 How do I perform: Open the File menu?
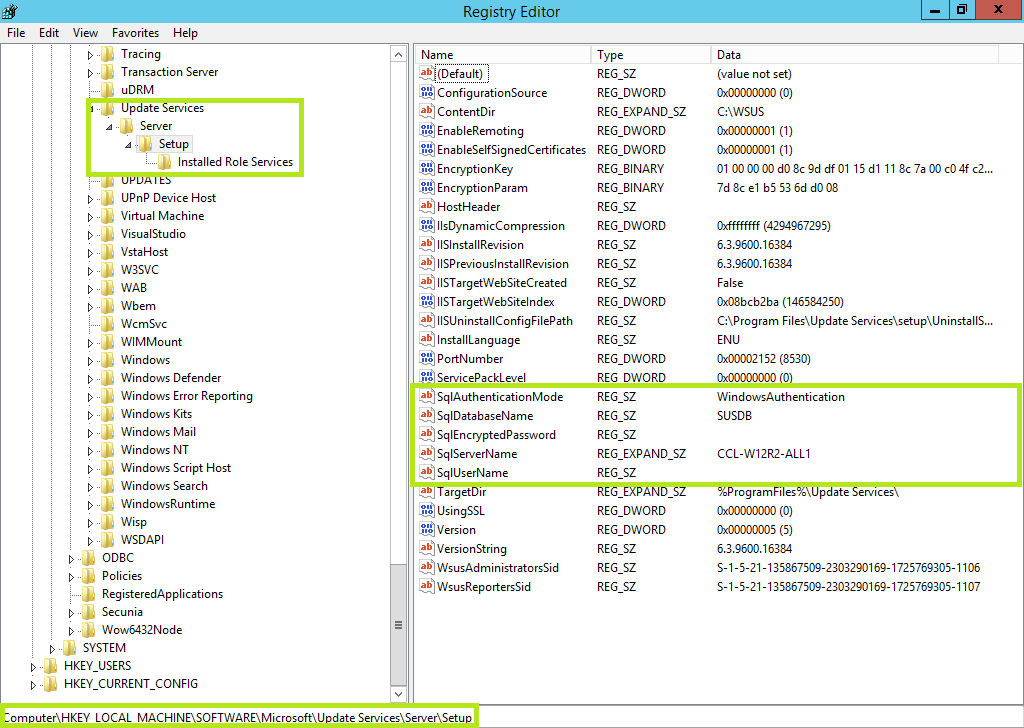(x=16, y=33)
